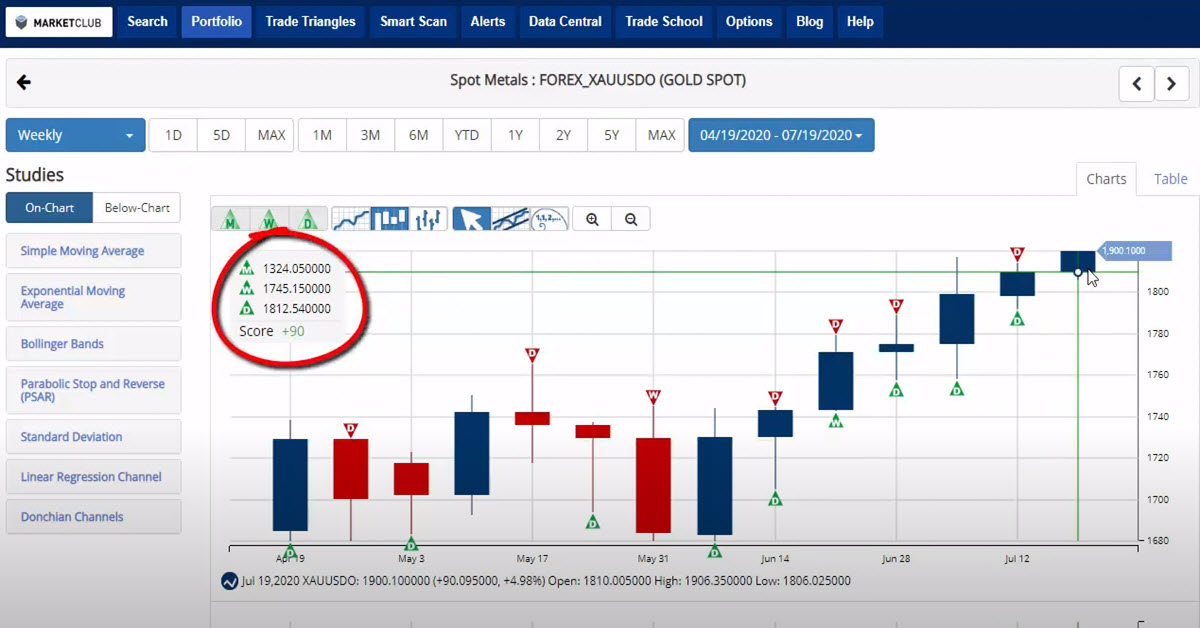
Task: Select the trend line drawing tool
Action: tap(510, 218)
